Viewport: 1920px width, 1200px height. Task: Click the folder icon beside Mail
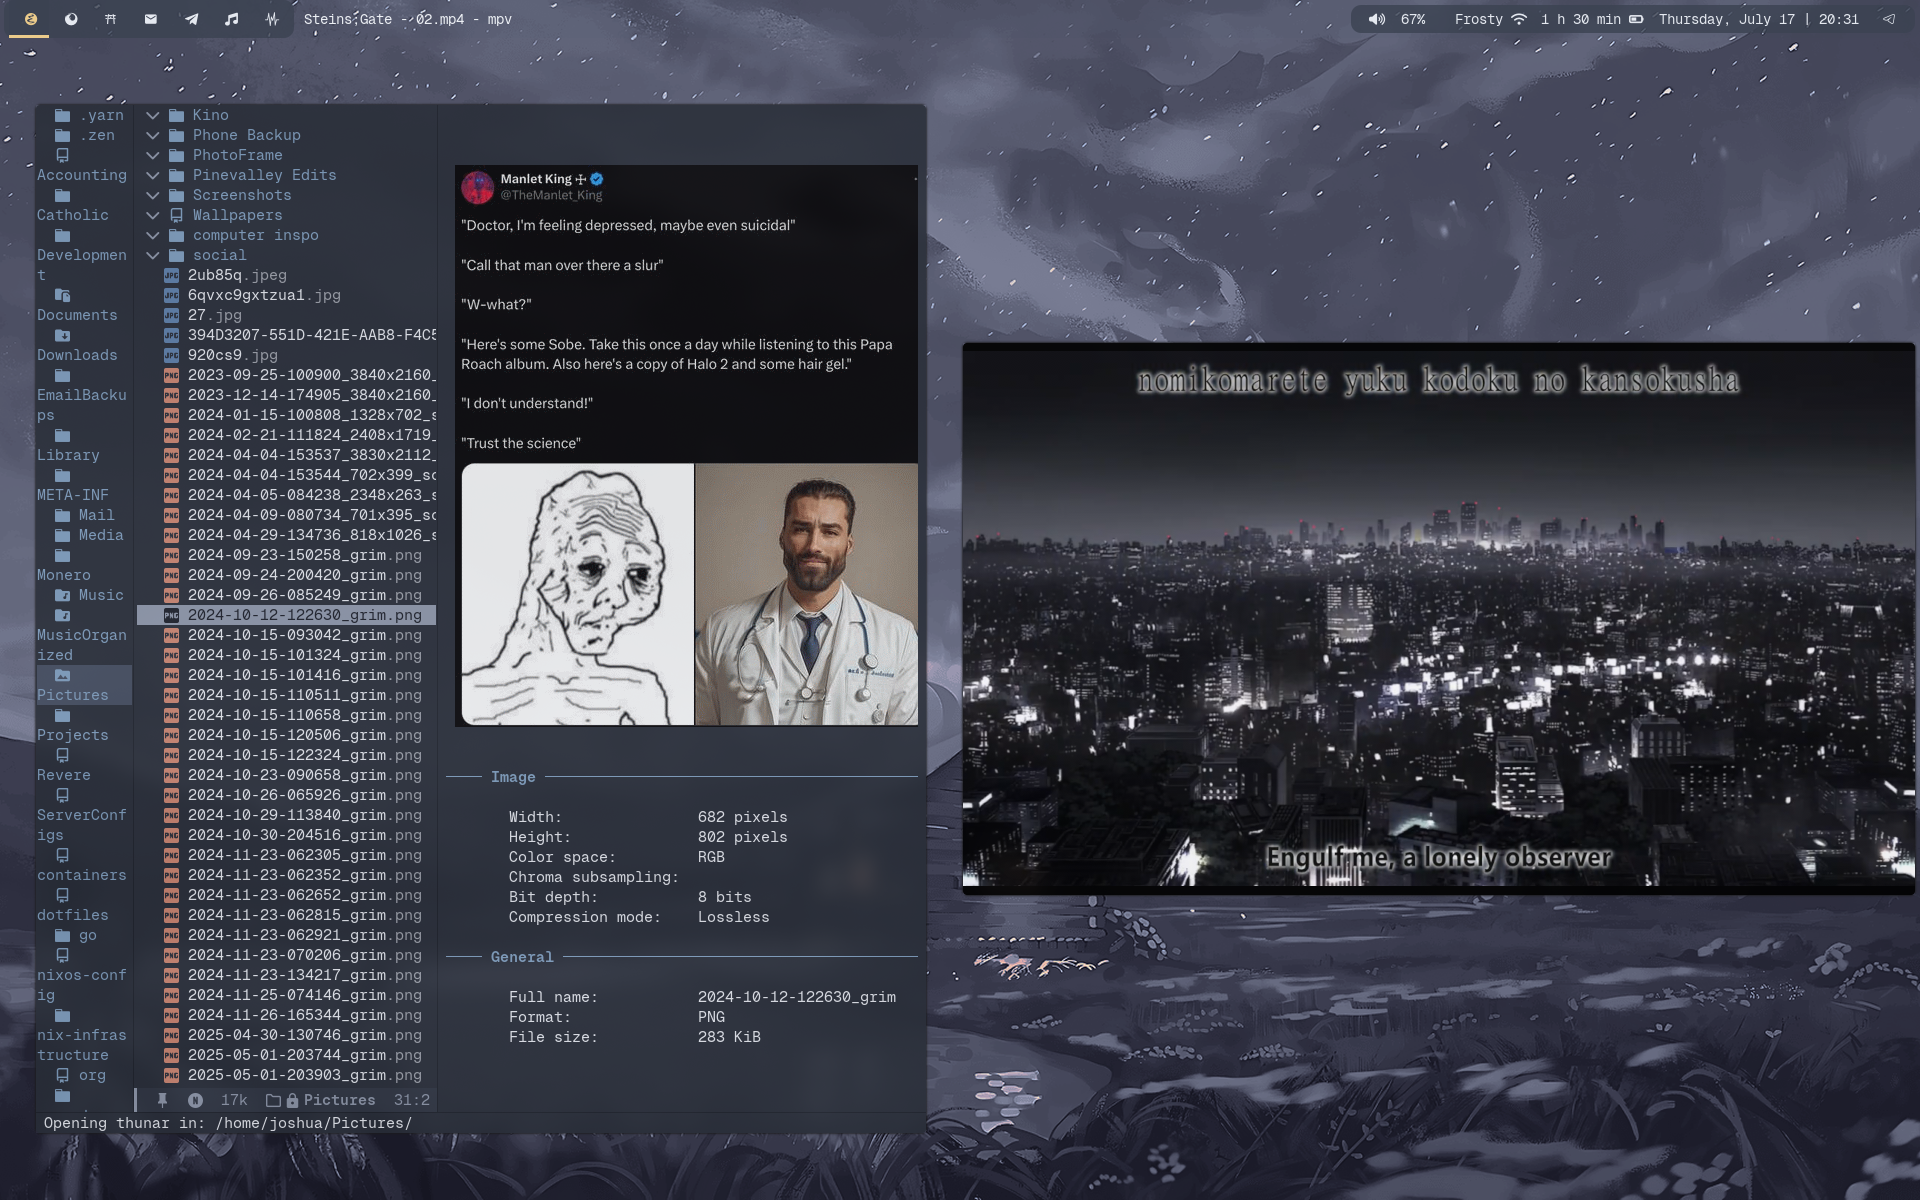pos(62,515)
